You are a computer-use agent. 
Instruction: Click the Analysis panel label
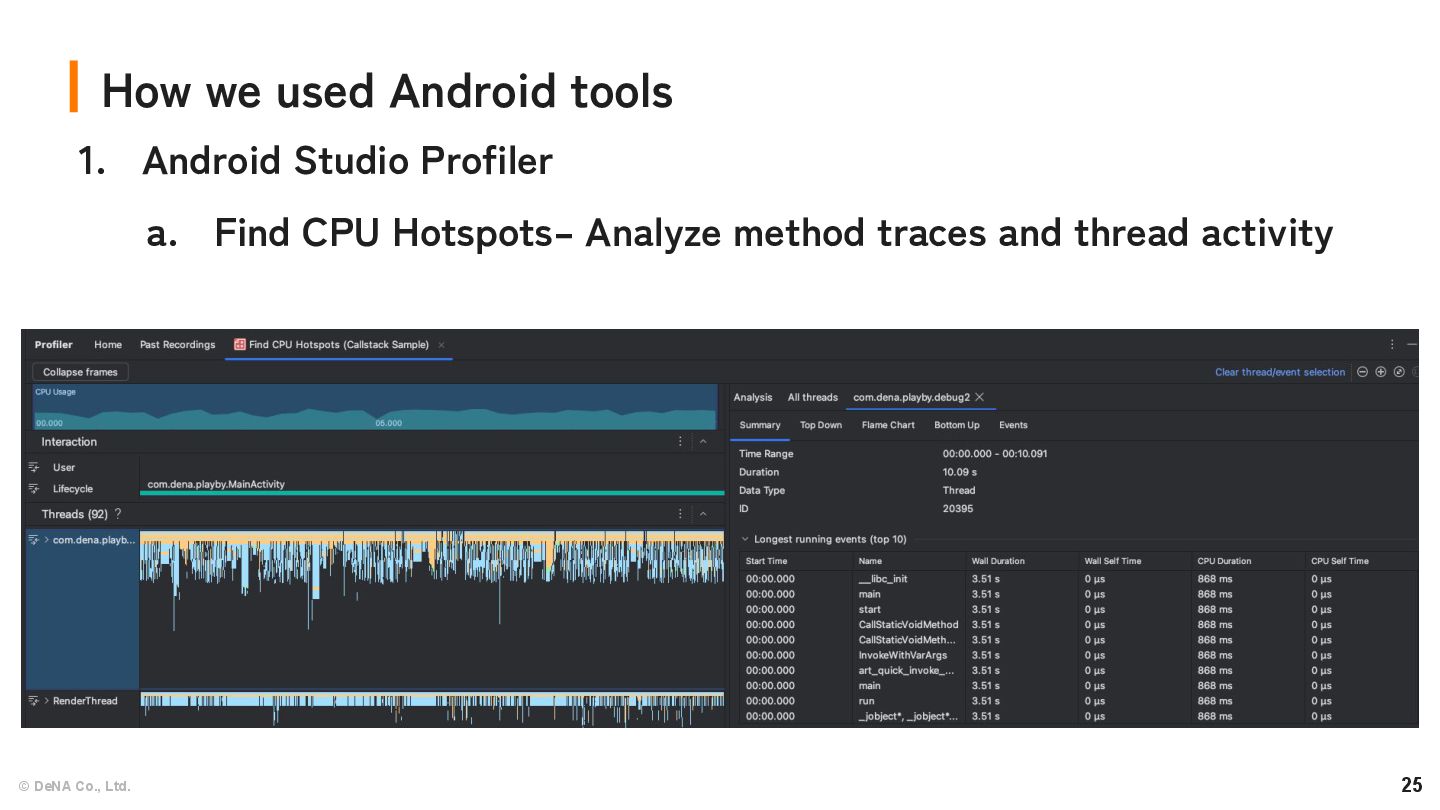[x=753, y=398]
